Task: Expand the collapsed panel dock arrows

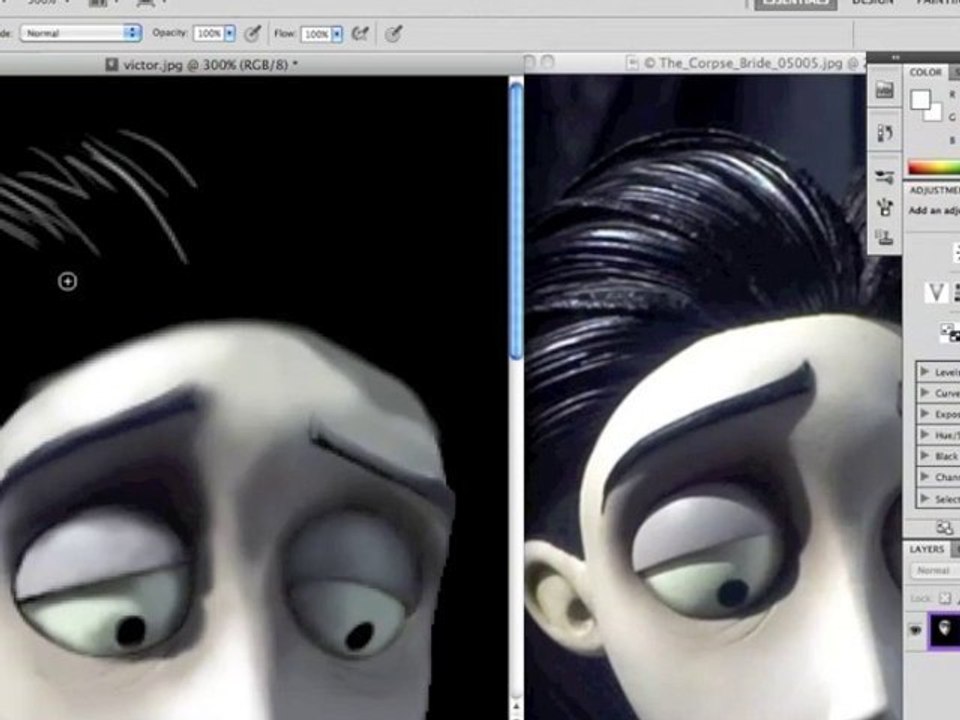Action: [896, 57]
